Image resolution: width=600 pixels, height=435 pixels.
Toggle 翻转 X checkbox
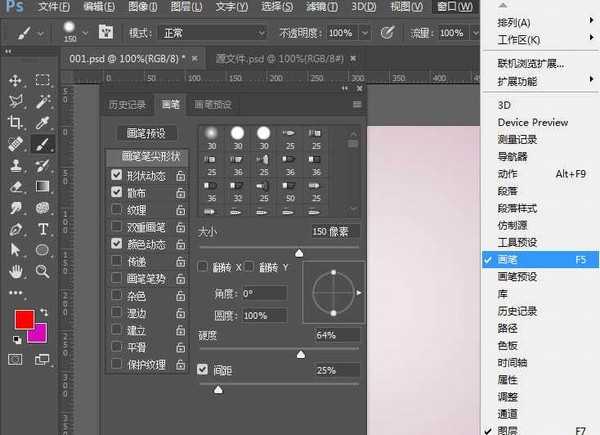[x=202, y=266]
